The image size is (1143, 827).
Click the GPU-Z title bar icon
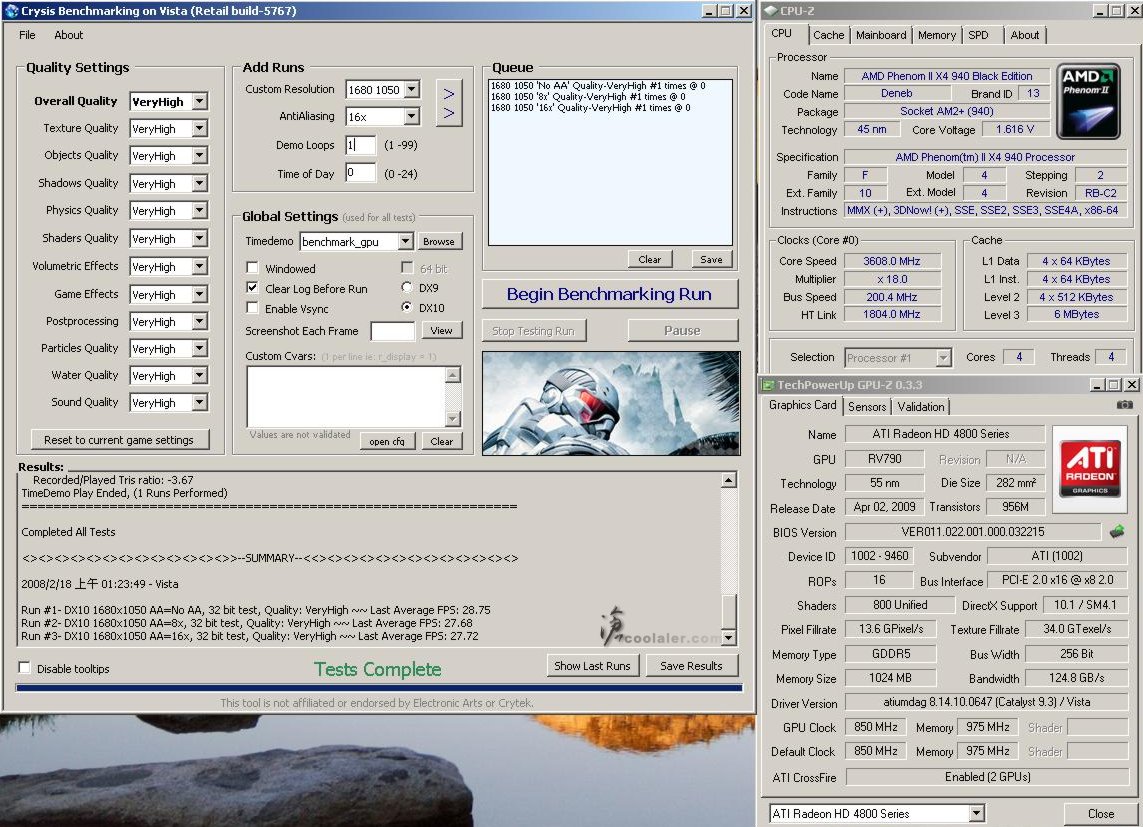coord(768,385)
